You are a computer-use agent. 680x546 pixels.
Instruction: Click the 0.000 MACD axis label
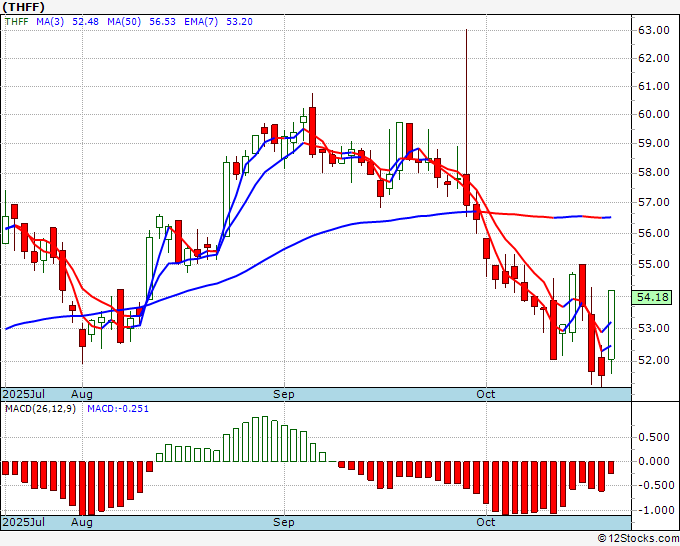pos(654,461)
